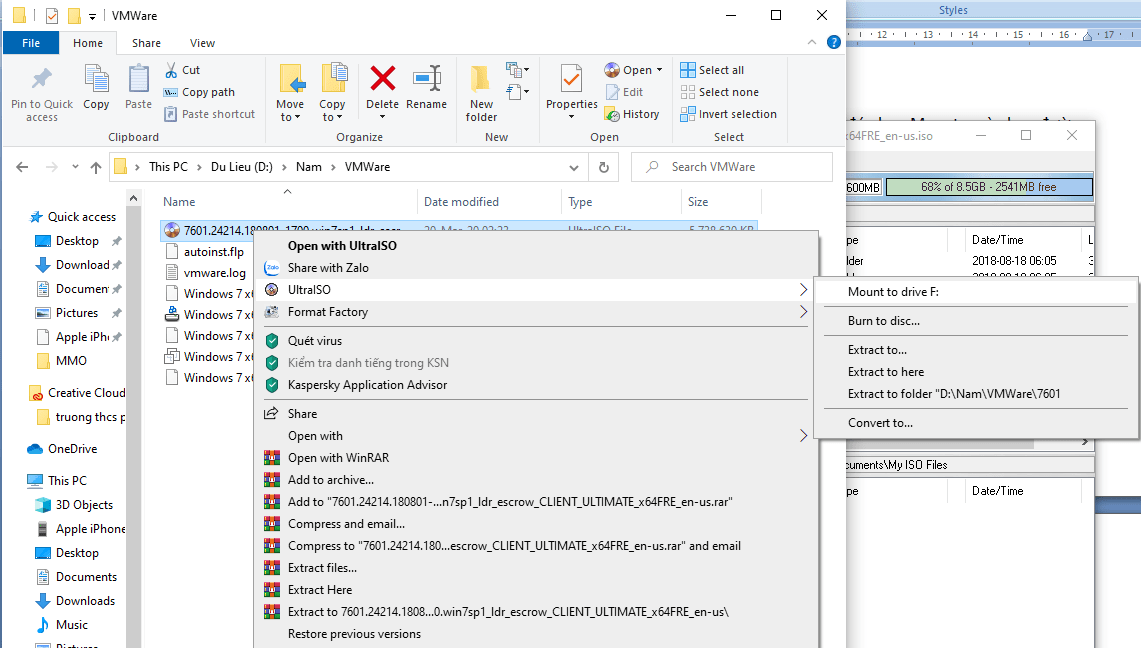1141x648 pixels.
Task: Click the Back navigation arrow
Action: tap(23, 167)
